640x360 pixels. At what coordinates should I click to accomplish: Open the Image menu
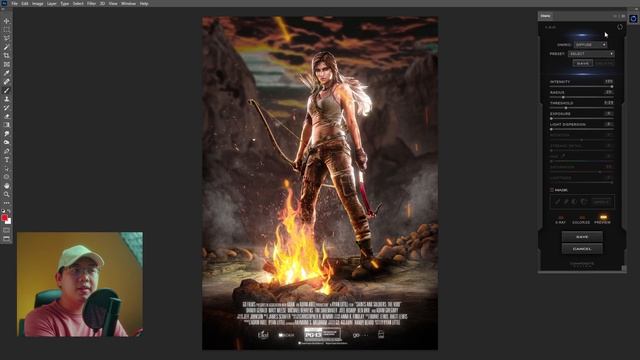click(38, 4)
